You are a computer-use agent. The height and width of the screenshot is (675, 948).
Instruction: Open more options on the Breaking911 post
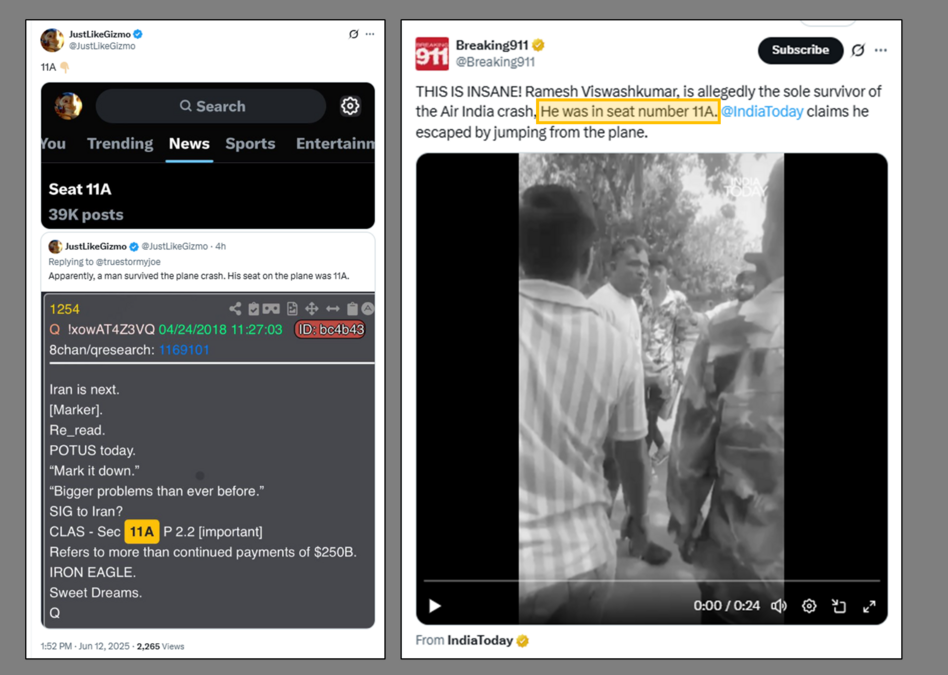coord(881,50)
